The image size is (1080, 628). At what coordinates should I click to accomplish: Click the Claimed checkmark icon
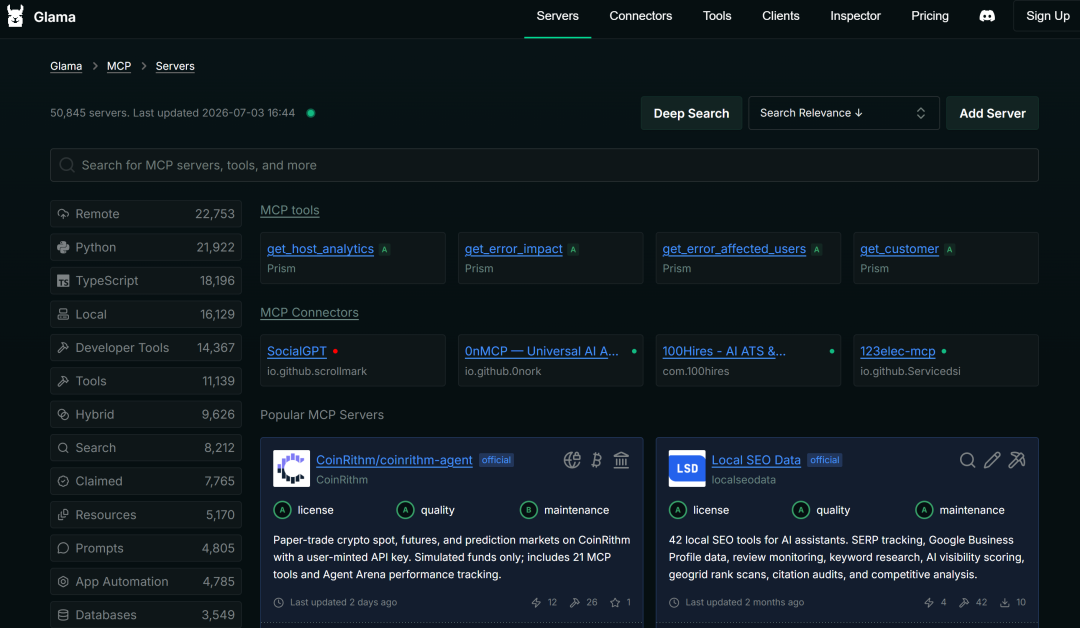click(x=63, y=481)
